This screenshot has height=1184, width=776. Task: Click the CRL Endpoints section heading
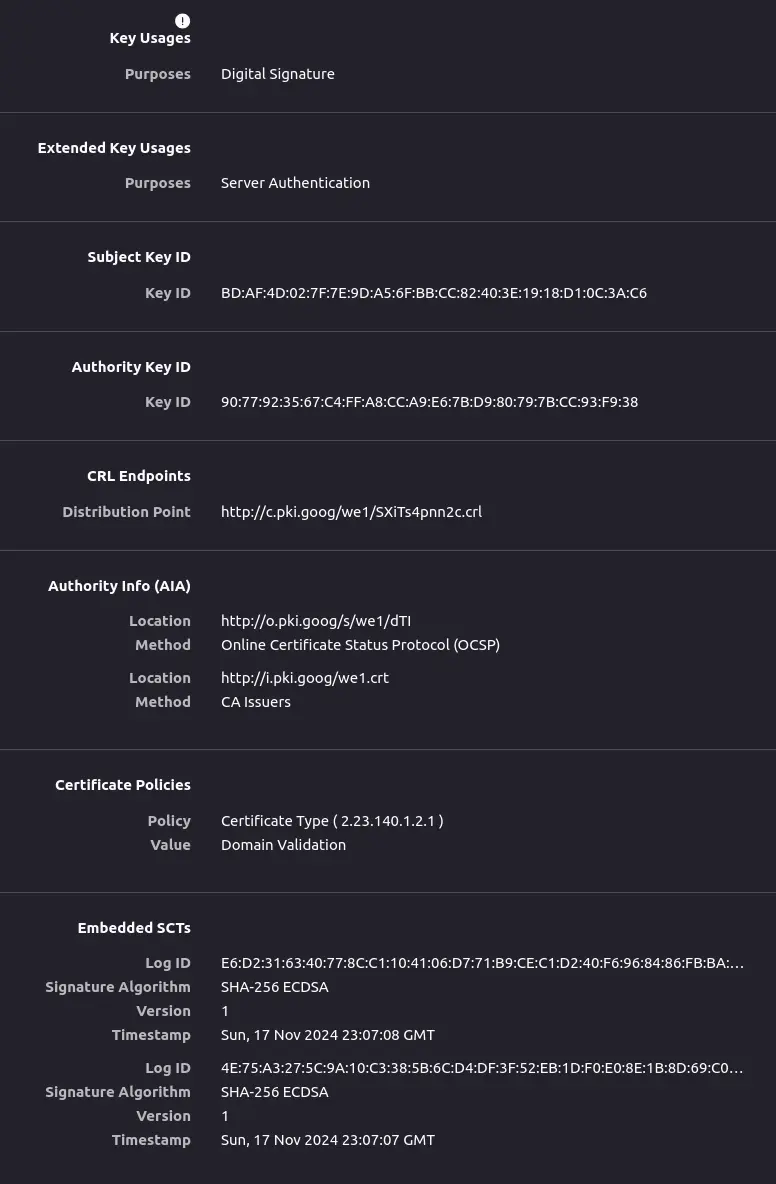[139, 476]
